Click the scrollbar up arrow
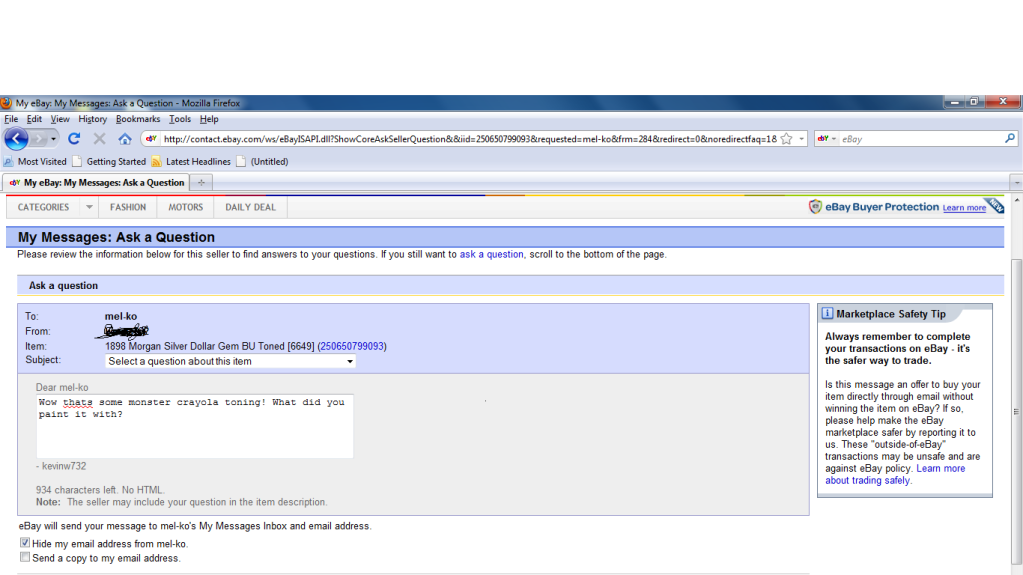The image size is (1023, 575). click(1016, 200)
